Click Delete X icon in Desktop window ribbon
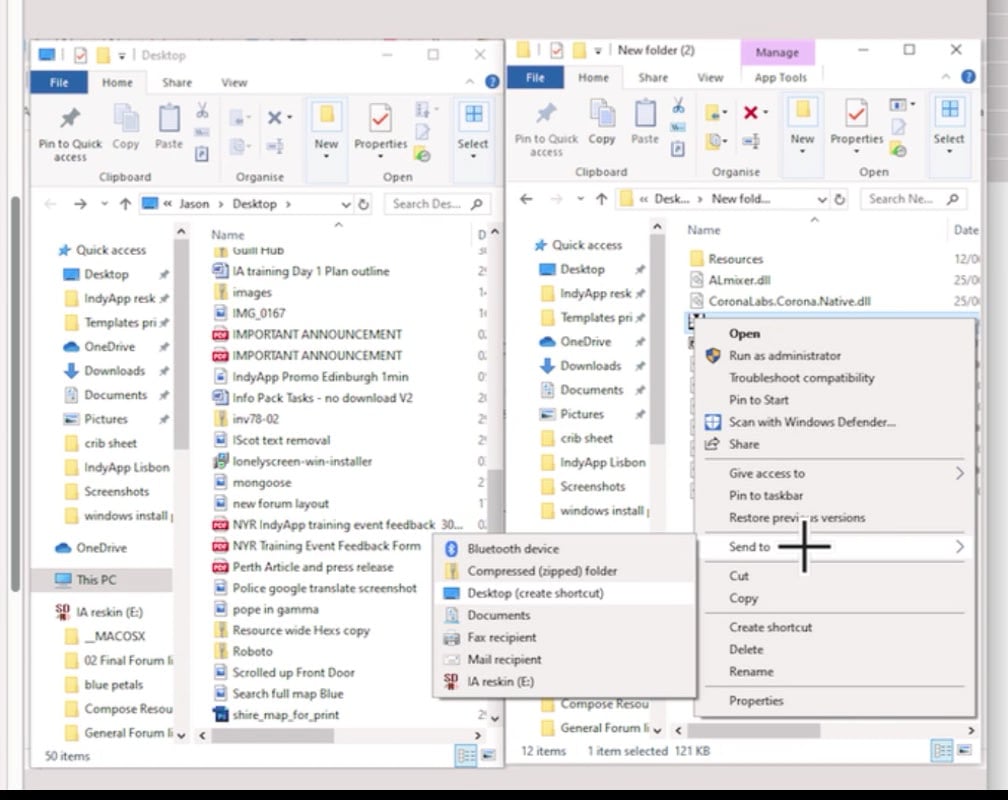 click(274, 117)
